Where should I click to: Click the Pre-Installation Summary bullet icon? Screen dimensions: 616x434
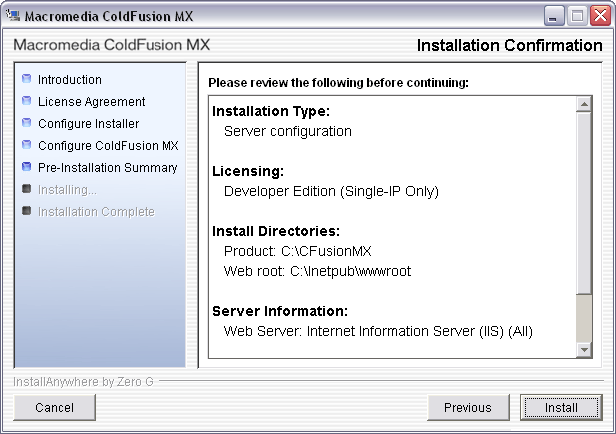[27, 167]
